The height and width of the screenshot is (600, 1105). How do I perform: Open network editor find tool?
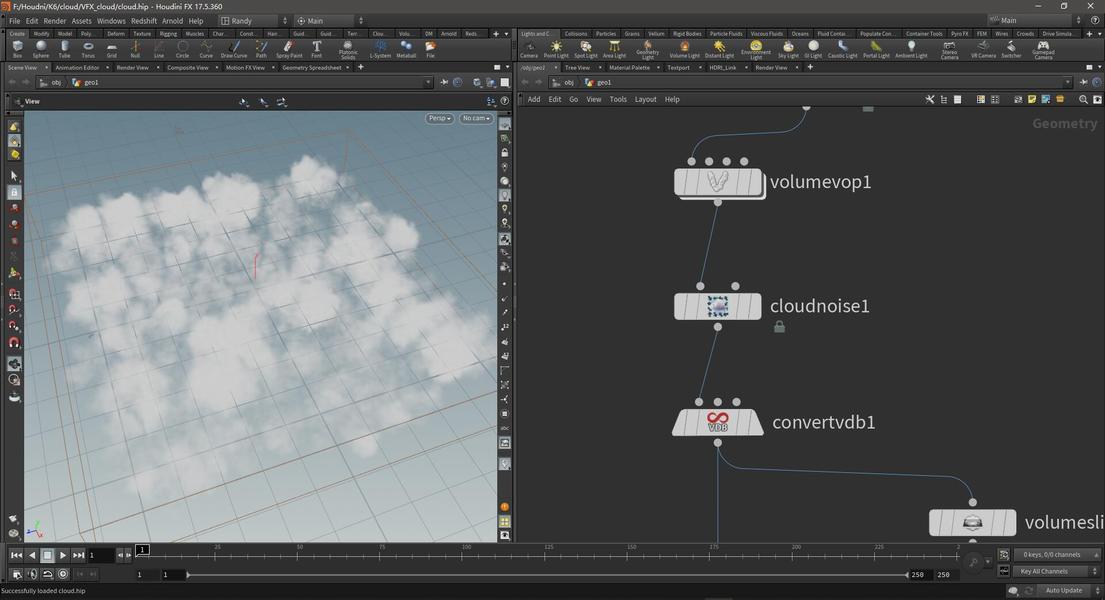point(1083,99)
